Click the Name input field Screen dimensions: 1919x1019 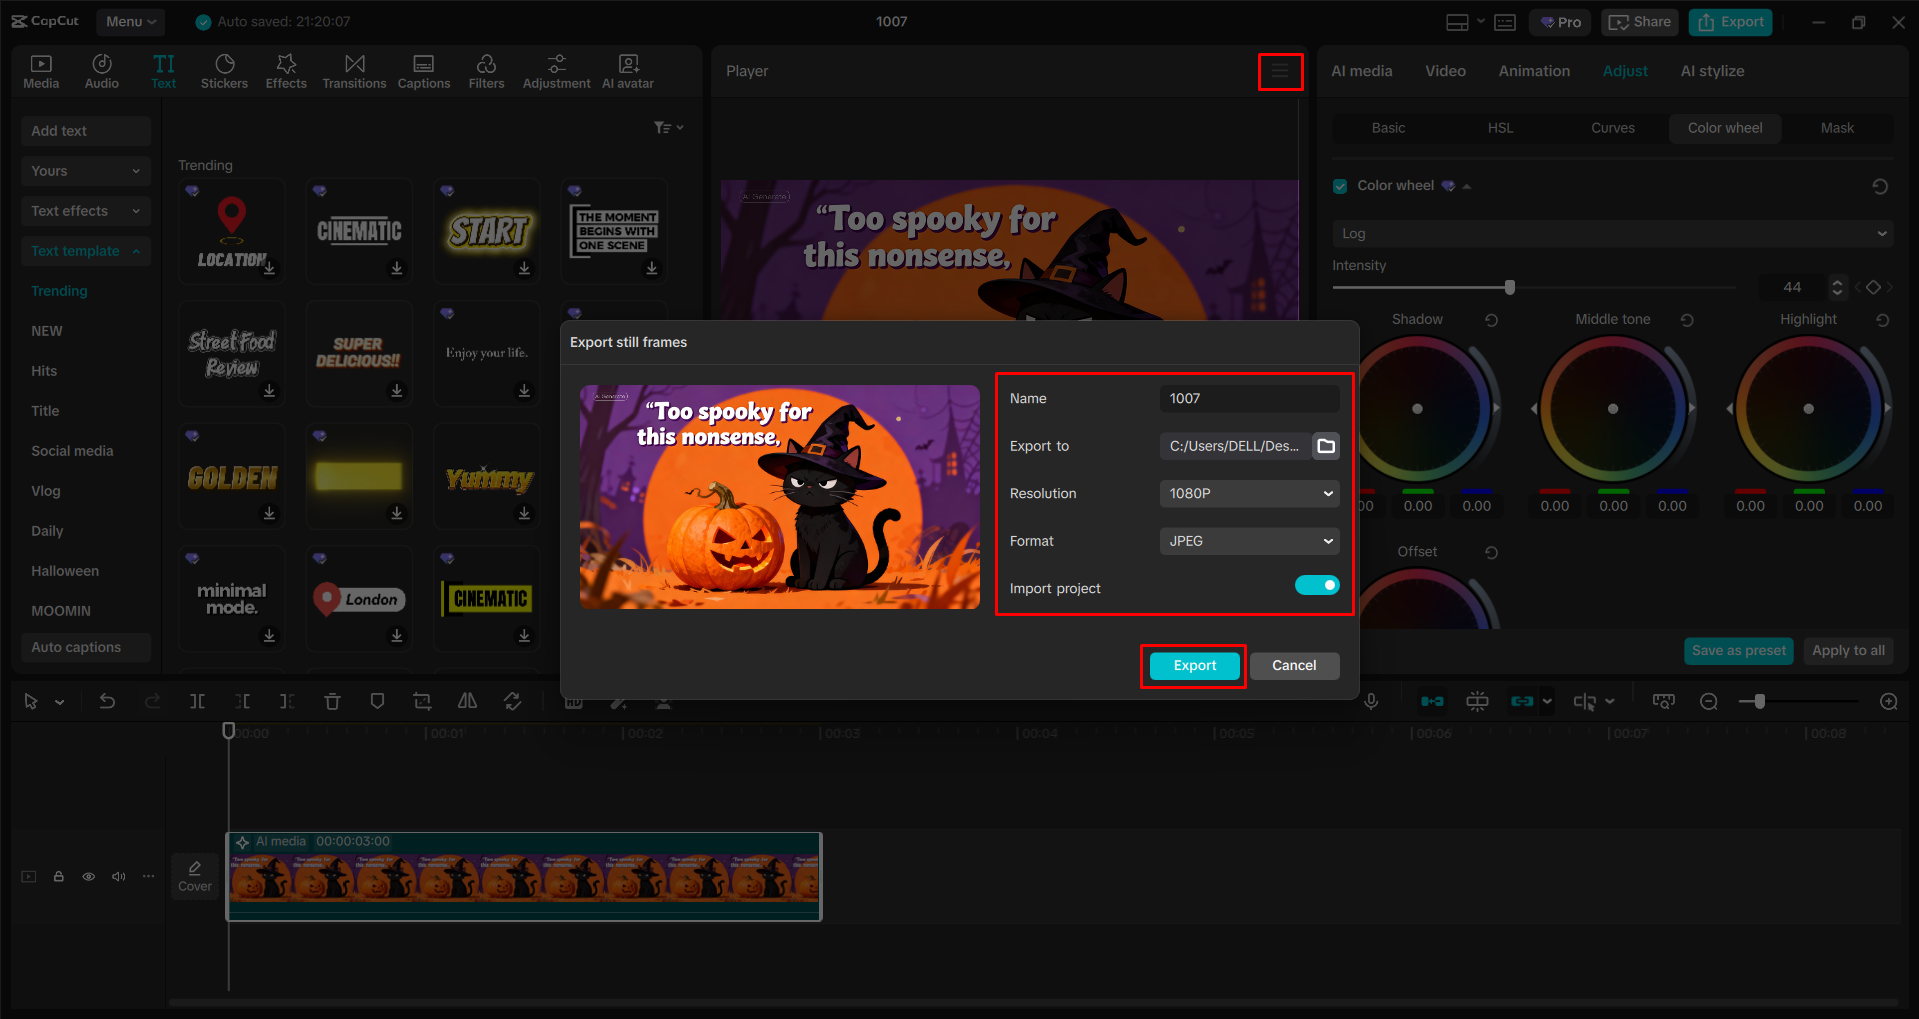[1249, 399]
